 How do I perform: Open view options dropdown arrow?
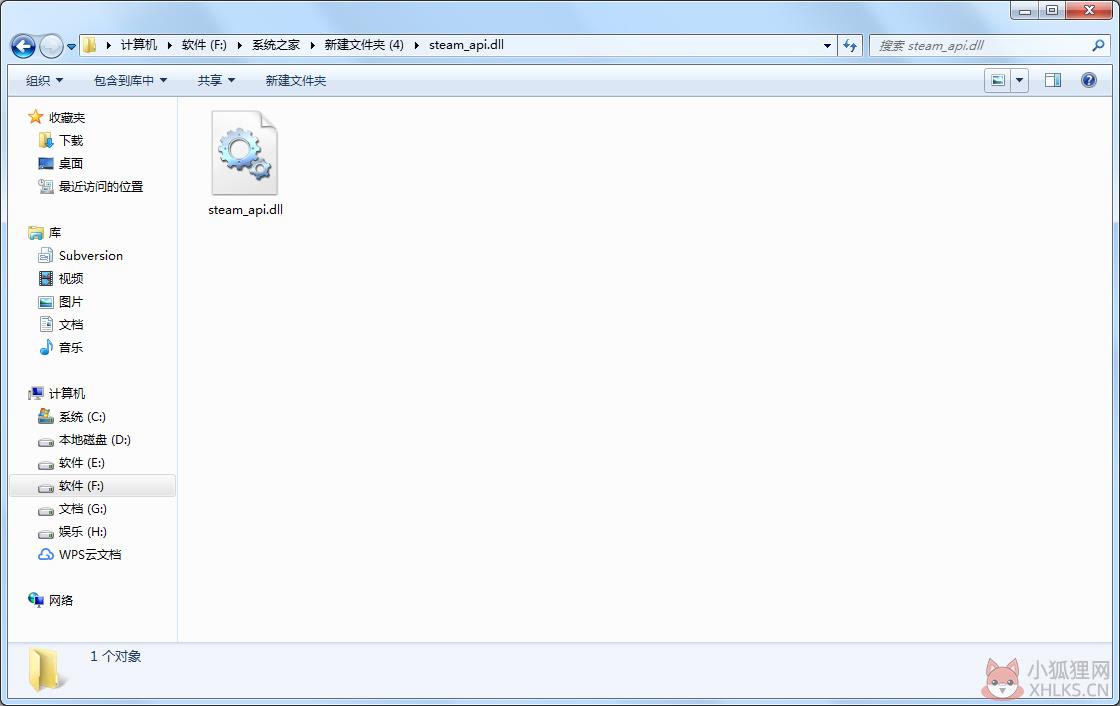click(x=1019, y=80)
